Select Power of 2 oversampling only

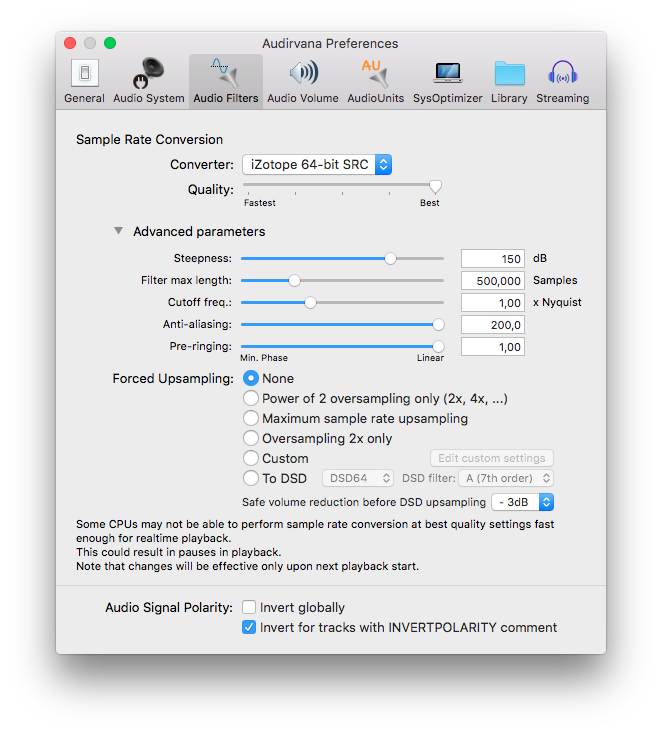(251, 398)
